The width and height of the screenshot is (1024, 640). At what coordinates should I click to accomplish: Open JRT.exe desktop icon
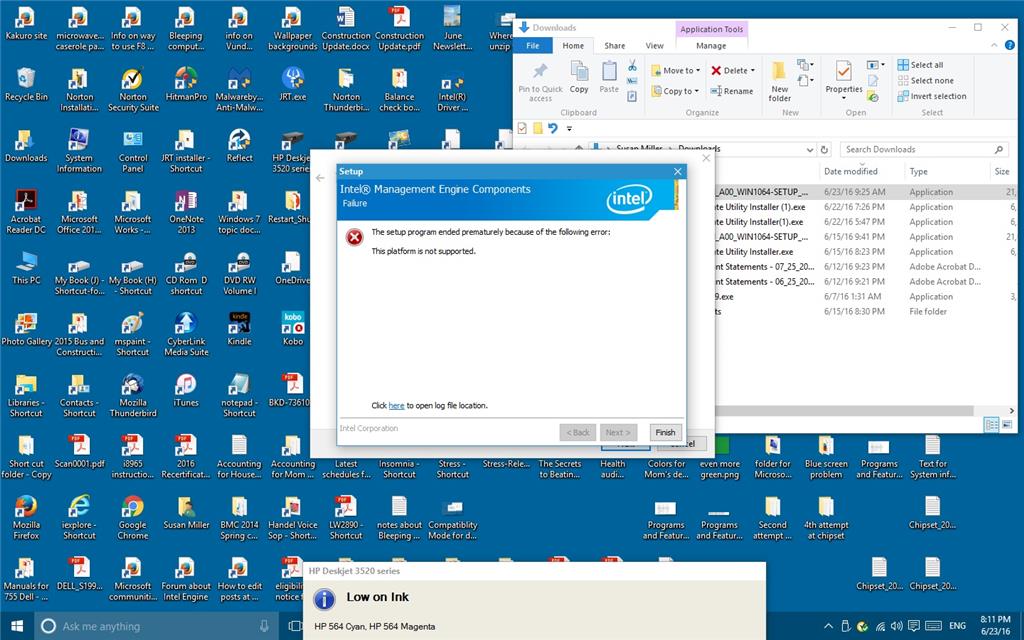click(x=293, y=85)
